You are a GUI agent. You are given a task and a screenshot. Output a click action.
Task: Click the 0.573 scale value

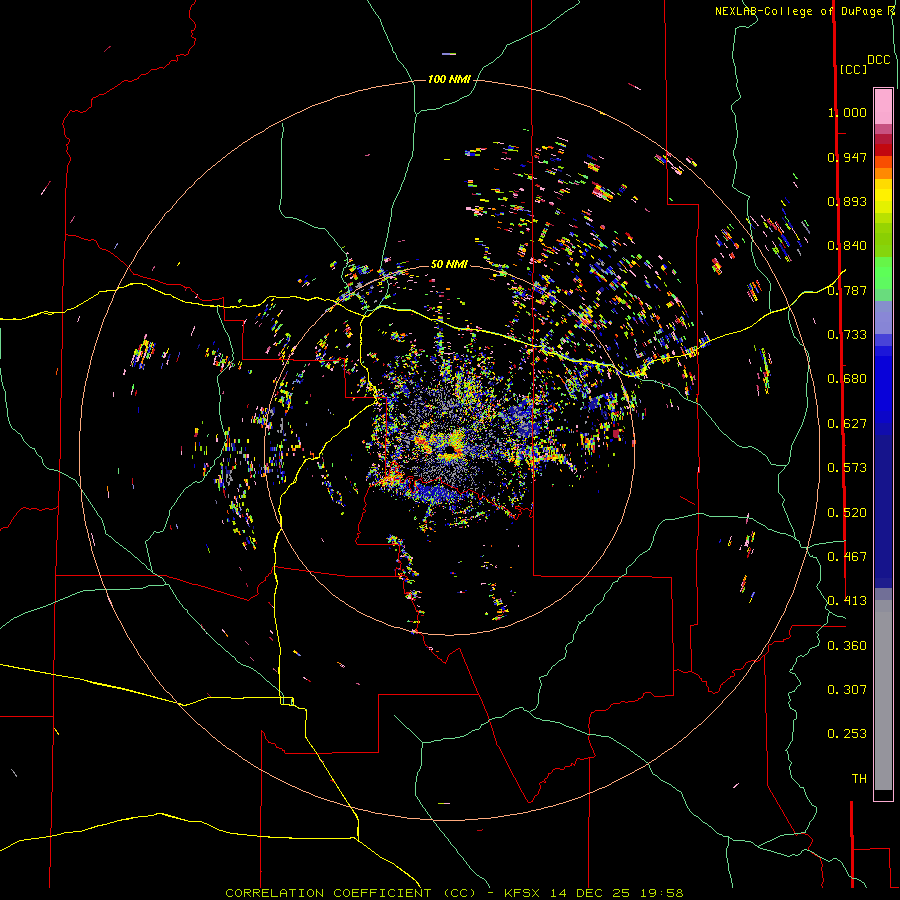click(x=847, y=468)
